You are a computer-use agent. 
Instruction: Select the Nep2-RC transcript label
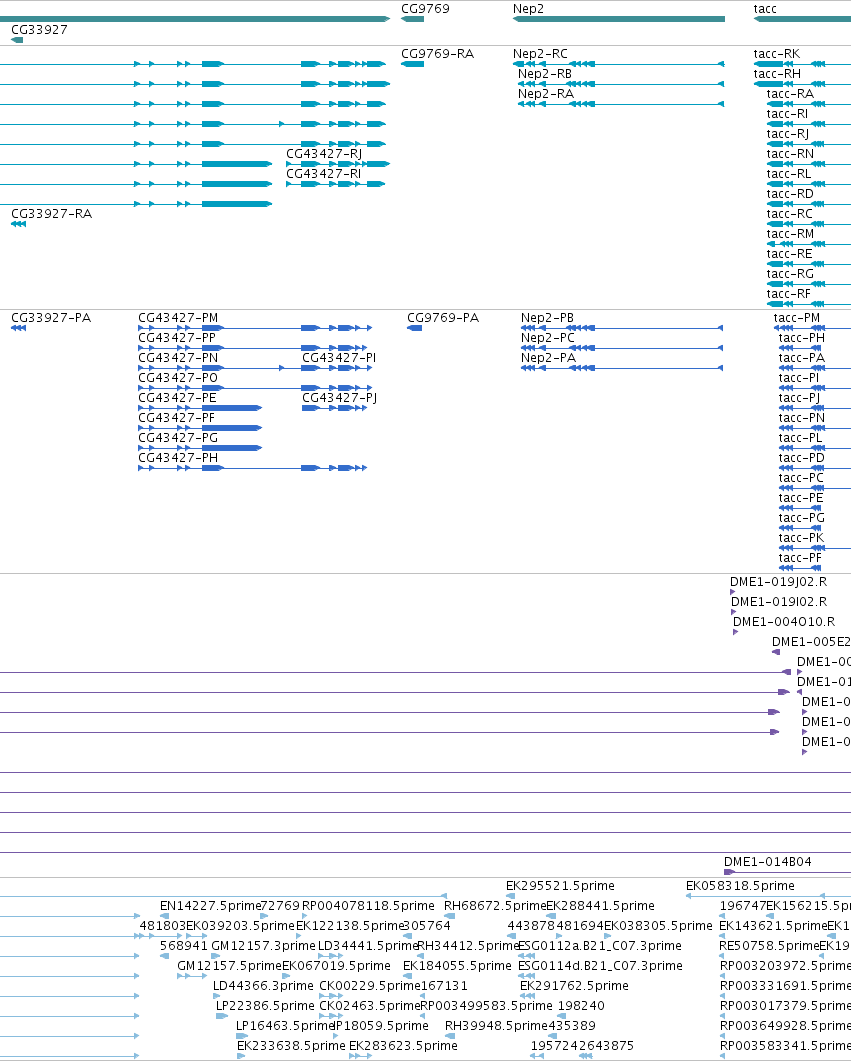(540, 53)
